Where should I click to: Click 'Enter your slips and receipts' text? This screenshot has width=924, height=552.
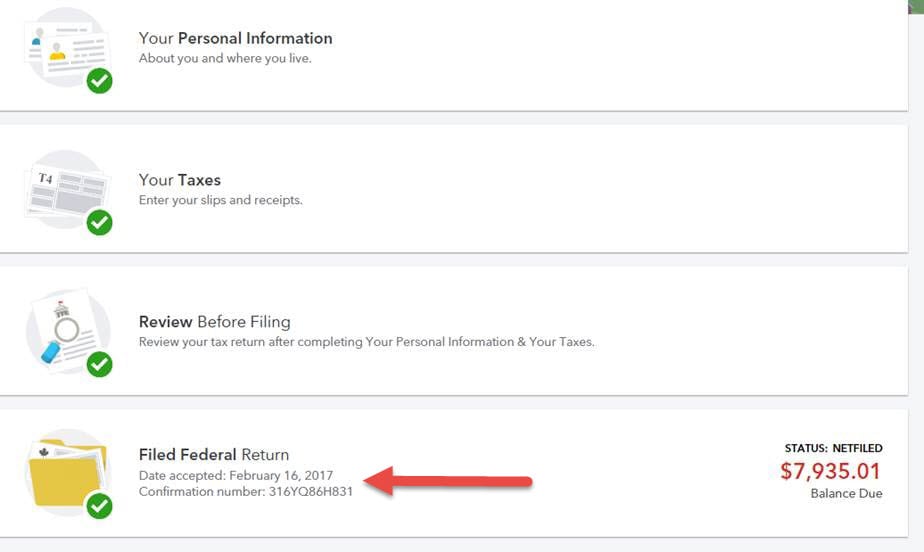click(x=220, y=200)
